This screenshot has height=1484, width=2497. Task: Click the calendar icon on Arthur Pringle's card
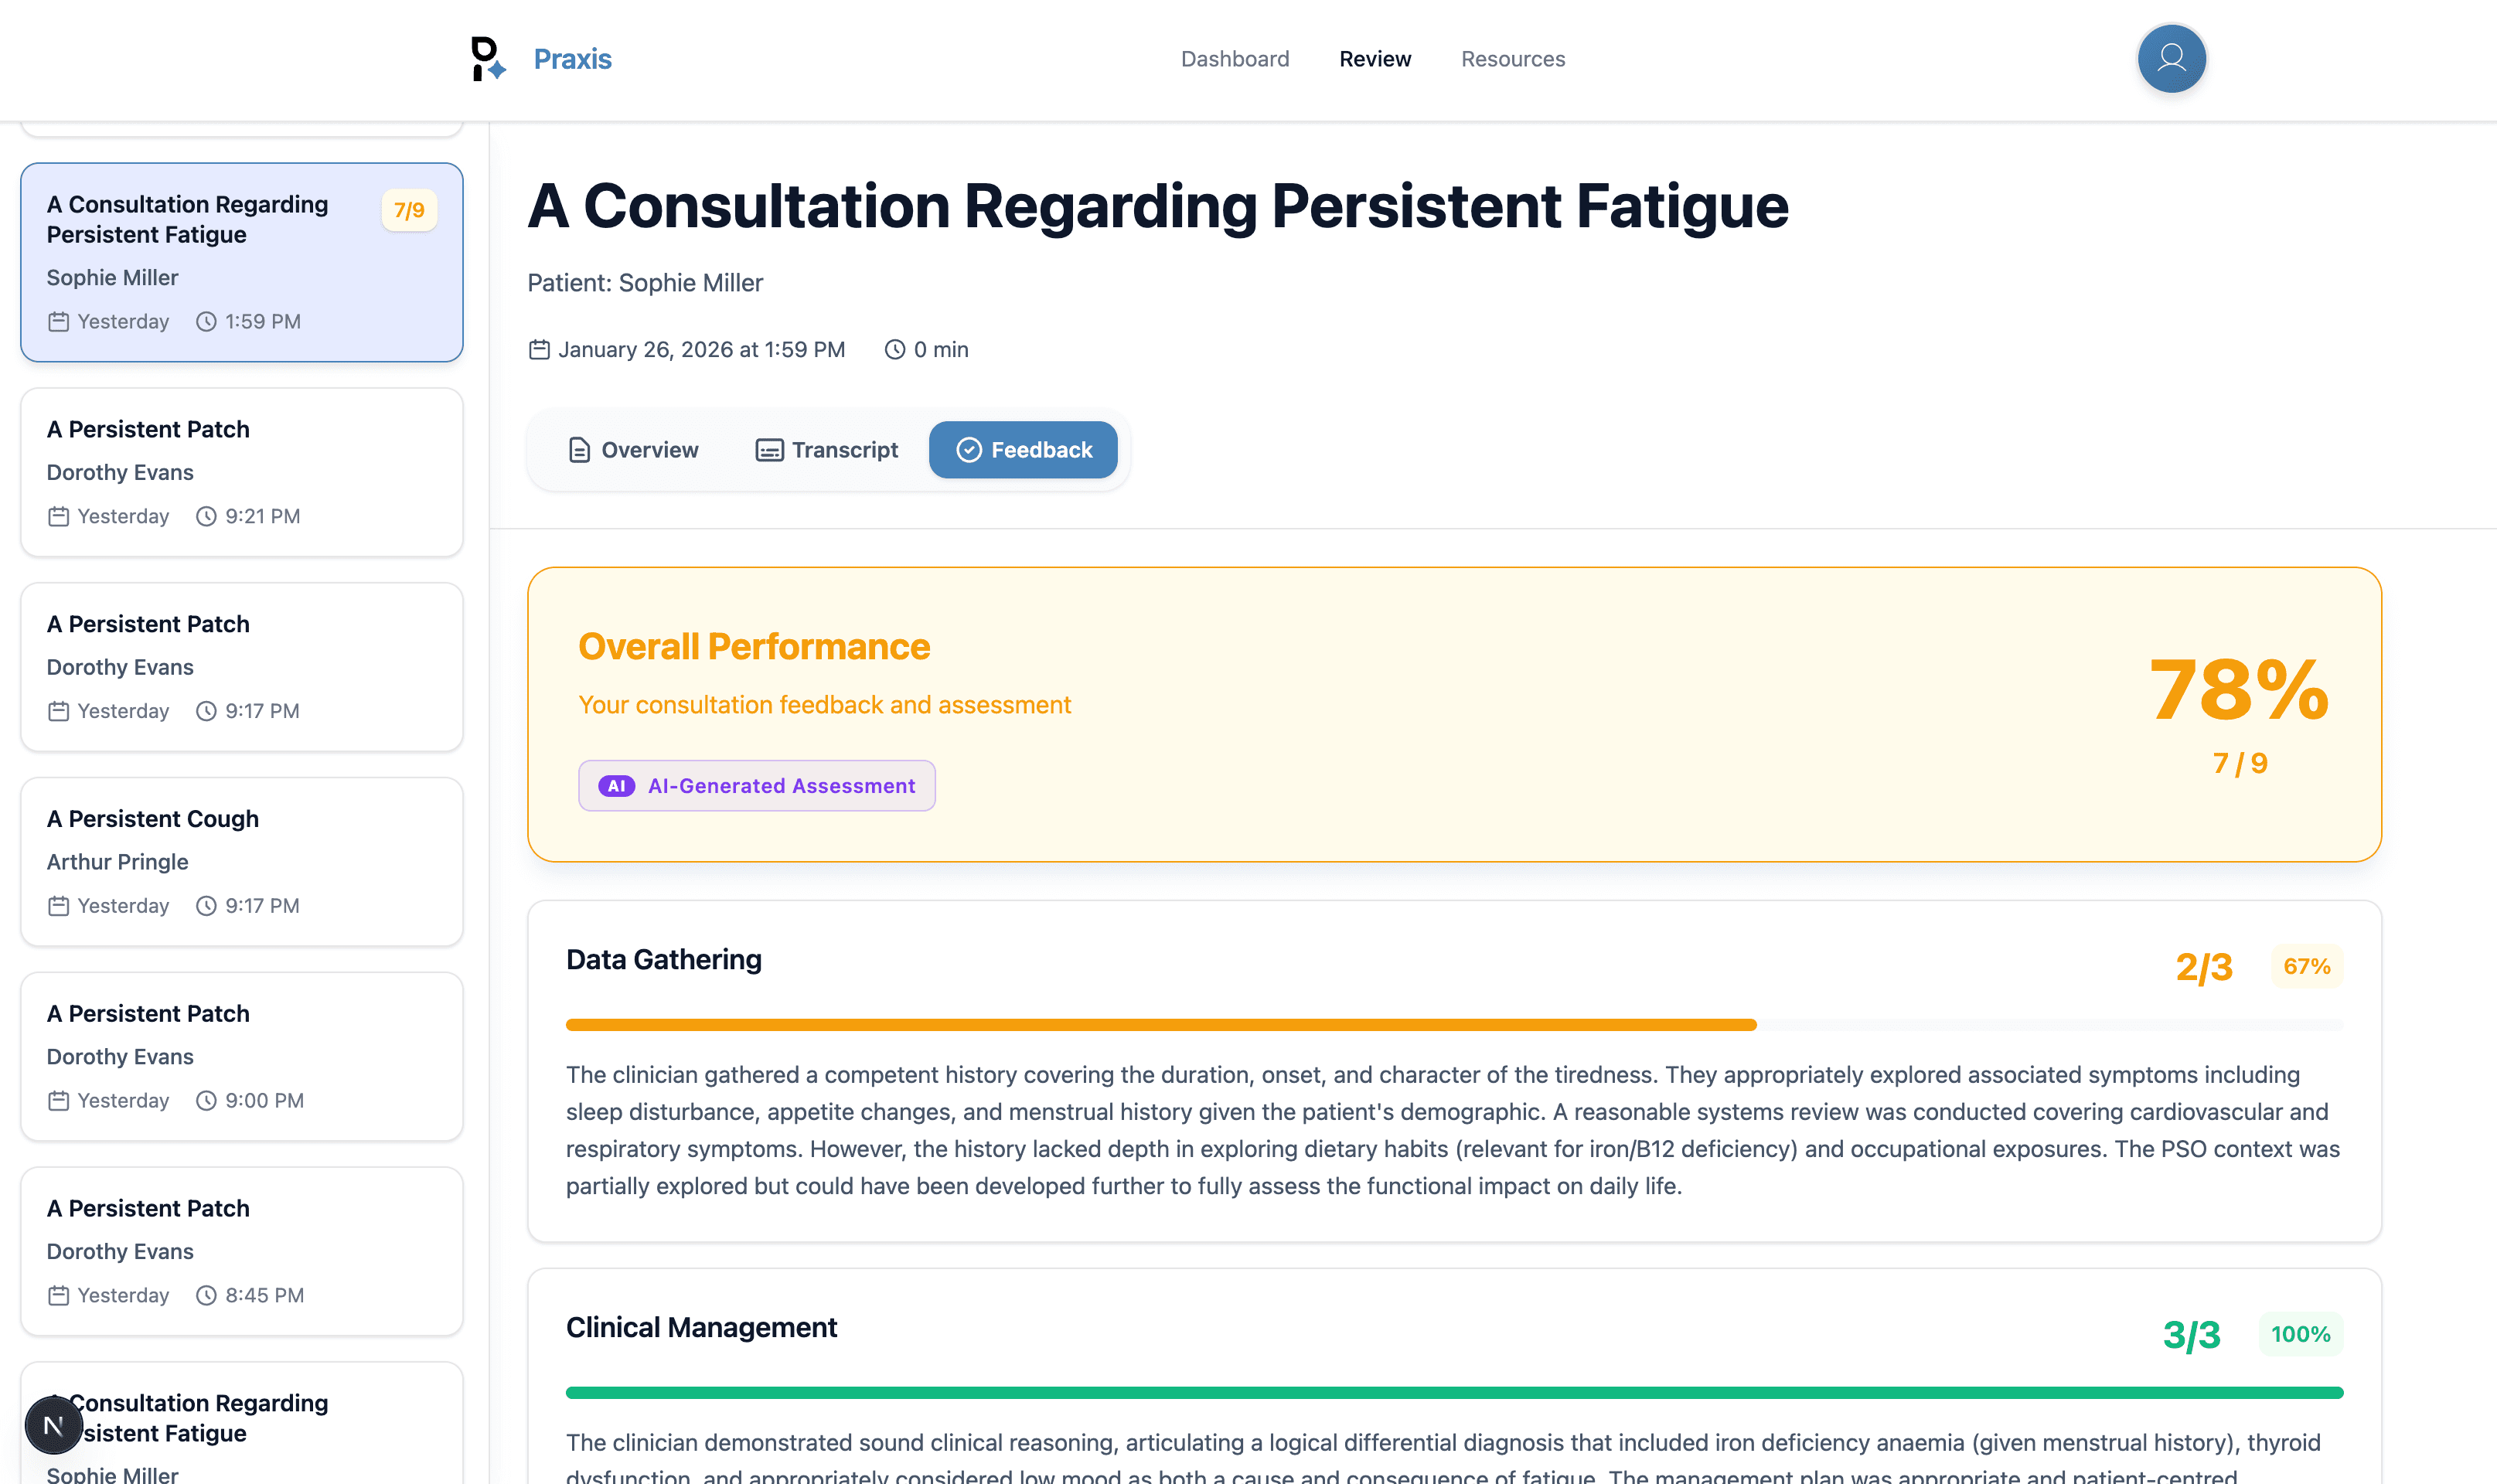(59, 905)
